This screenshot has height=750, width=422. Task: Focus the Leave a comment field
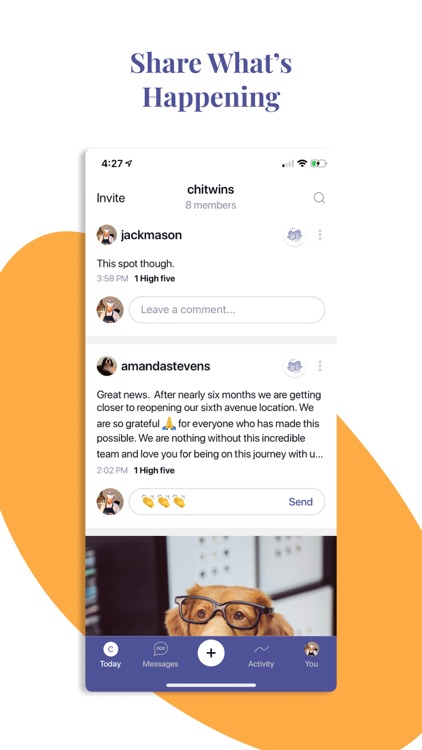(227, 309)
